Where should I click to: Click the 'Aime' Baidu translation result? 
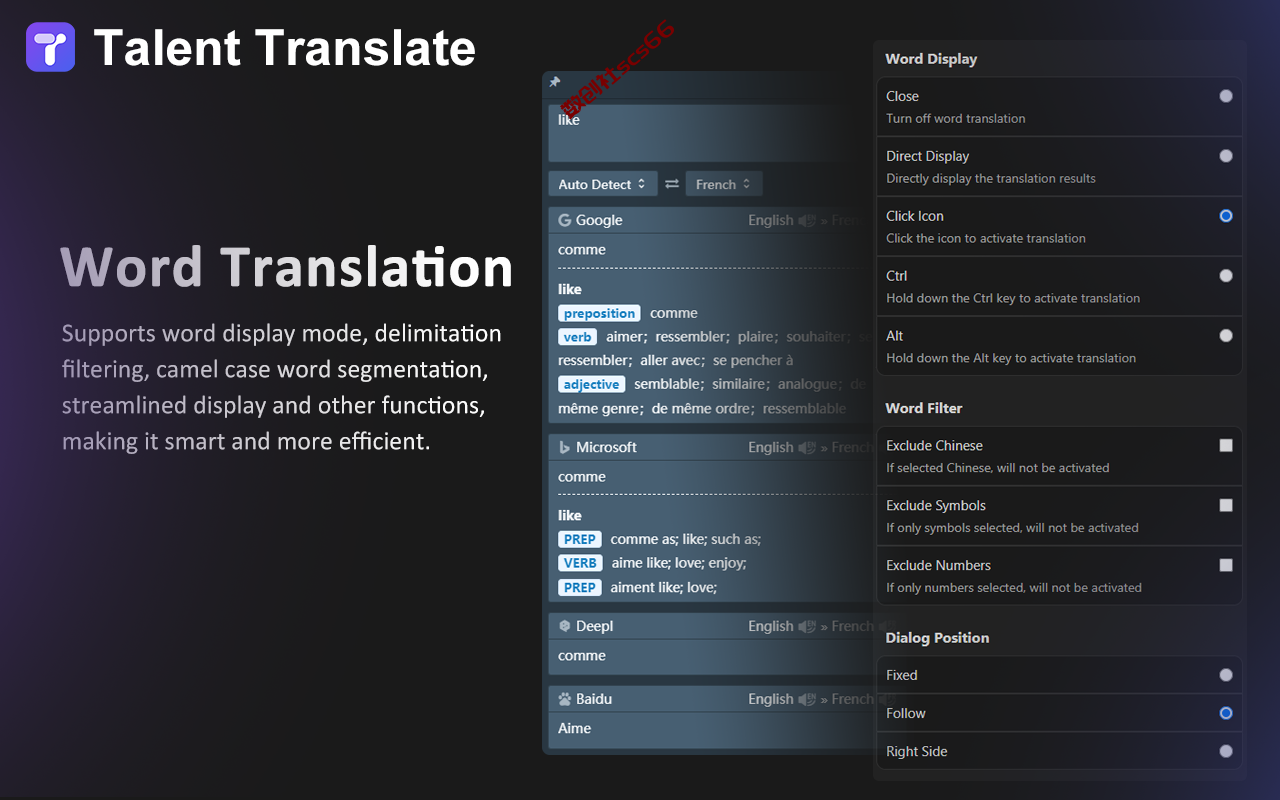point(575,728)
